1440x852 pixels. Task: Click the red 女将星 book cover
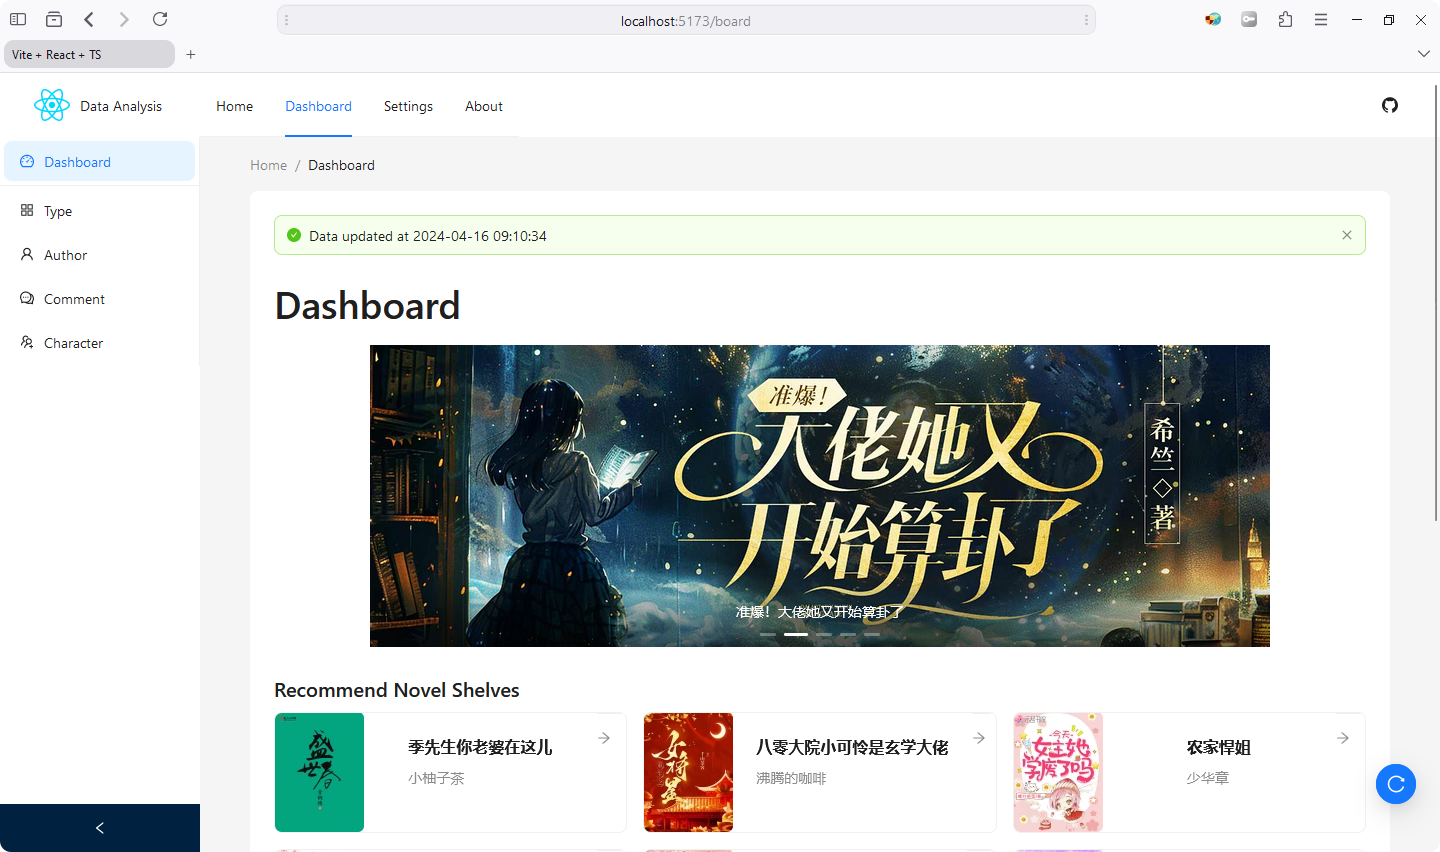coord(688,772)
